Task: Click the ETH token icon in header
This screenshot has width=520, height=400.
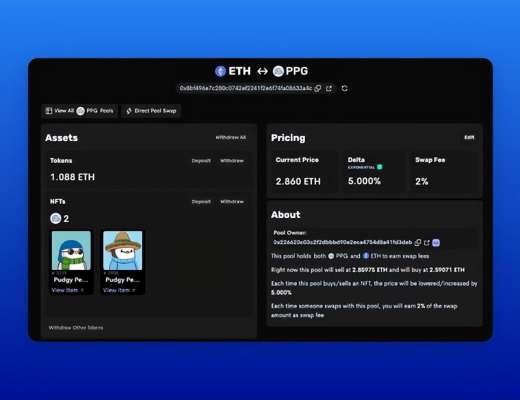Action: point(220,71)
